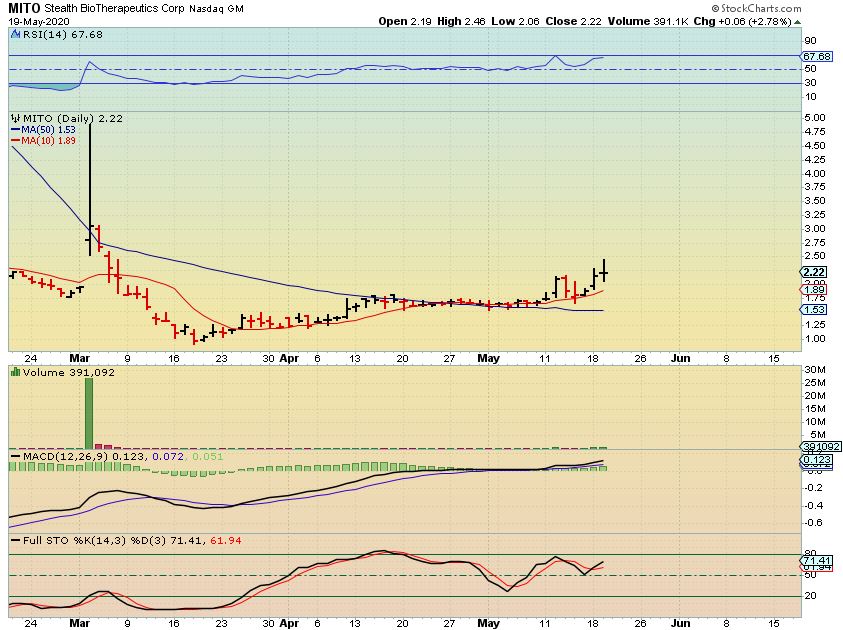843x630 pixels.
Task: Click the Nasdaq GM exchange label
Action: point(216,9)
